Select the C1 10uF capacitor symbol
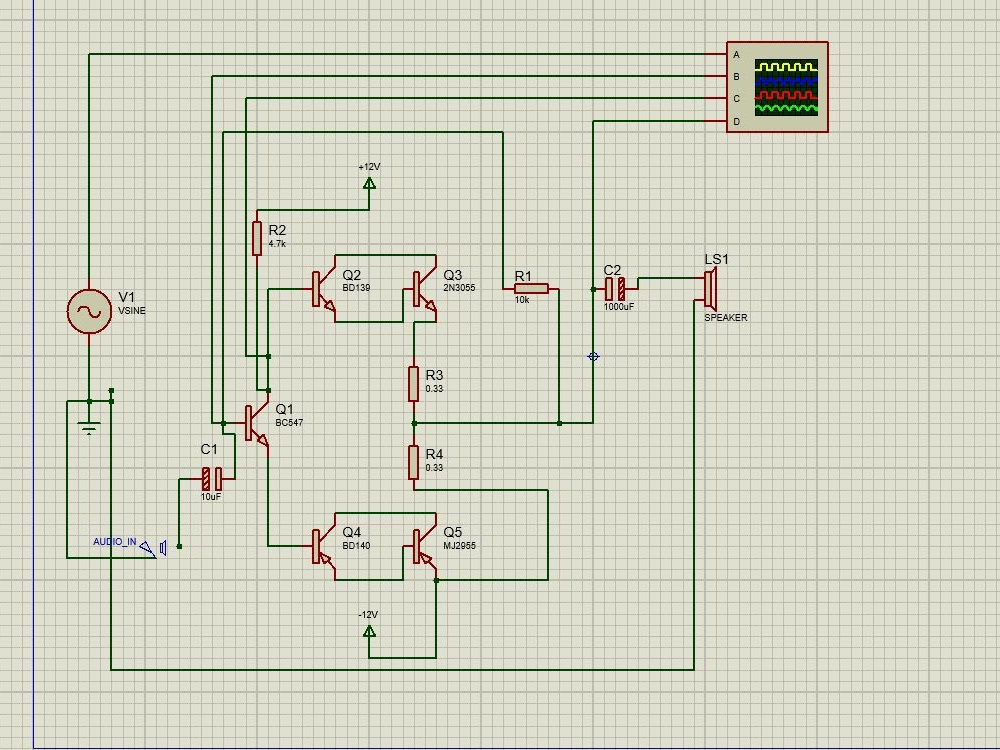 tap(212, 479)
